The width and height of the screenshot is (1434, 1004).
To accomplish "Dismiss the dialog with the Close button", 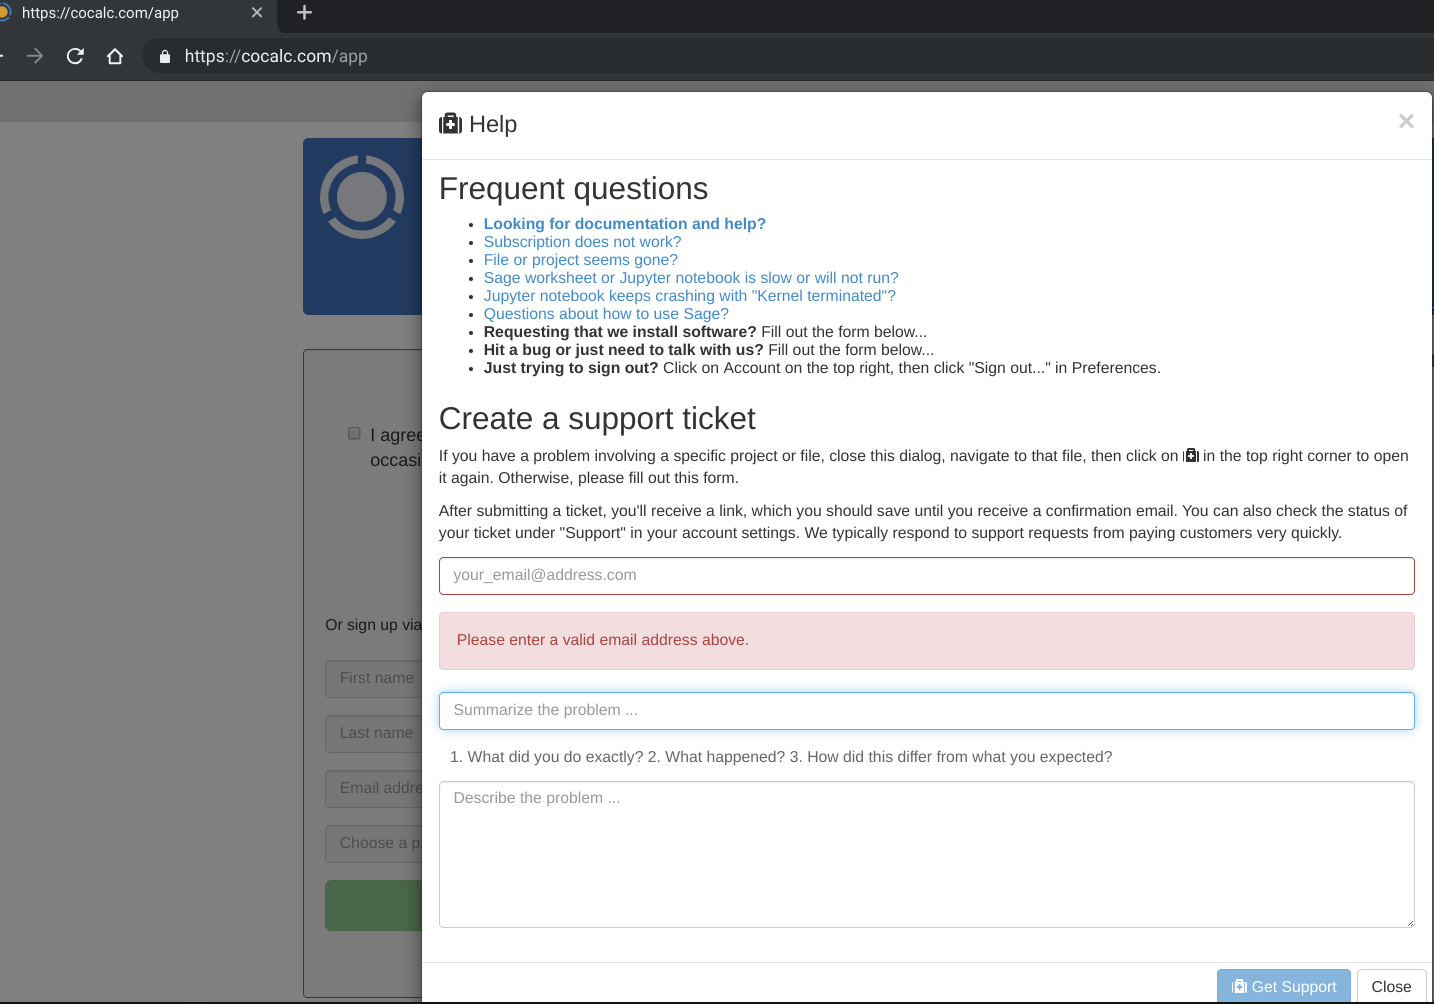I will (x=1391, y=986).
